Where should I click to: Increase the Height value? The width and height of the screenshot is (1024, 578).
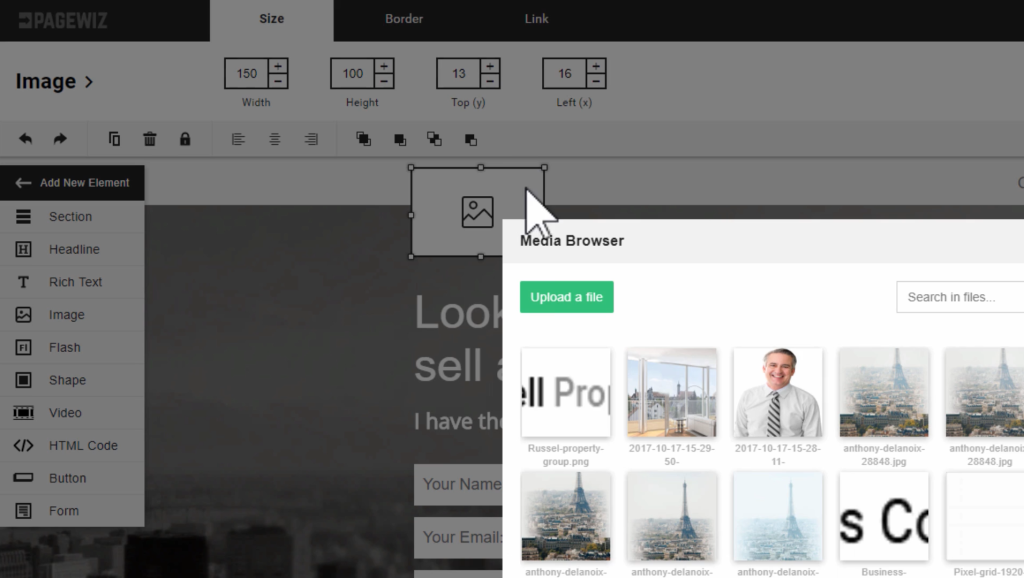pyautogui.click(x=384, y=66)
